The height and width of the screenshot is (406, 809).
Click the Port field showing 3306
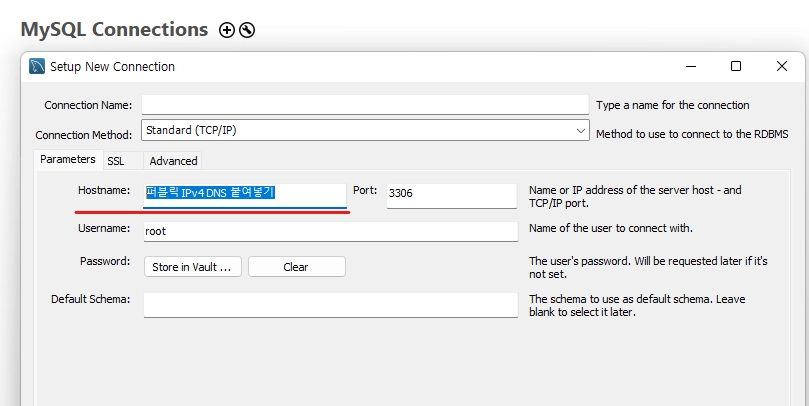tap(451, 196)
